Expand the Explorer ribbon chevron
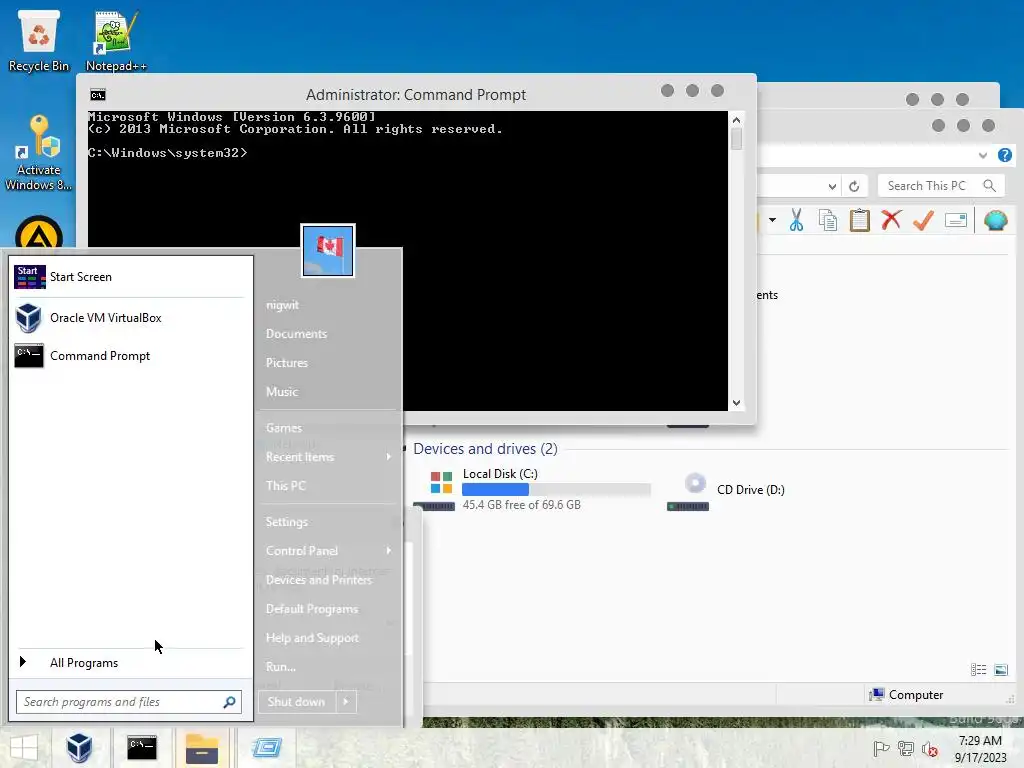This screenshot has height=768, width=1024. (x=983, y=155)
